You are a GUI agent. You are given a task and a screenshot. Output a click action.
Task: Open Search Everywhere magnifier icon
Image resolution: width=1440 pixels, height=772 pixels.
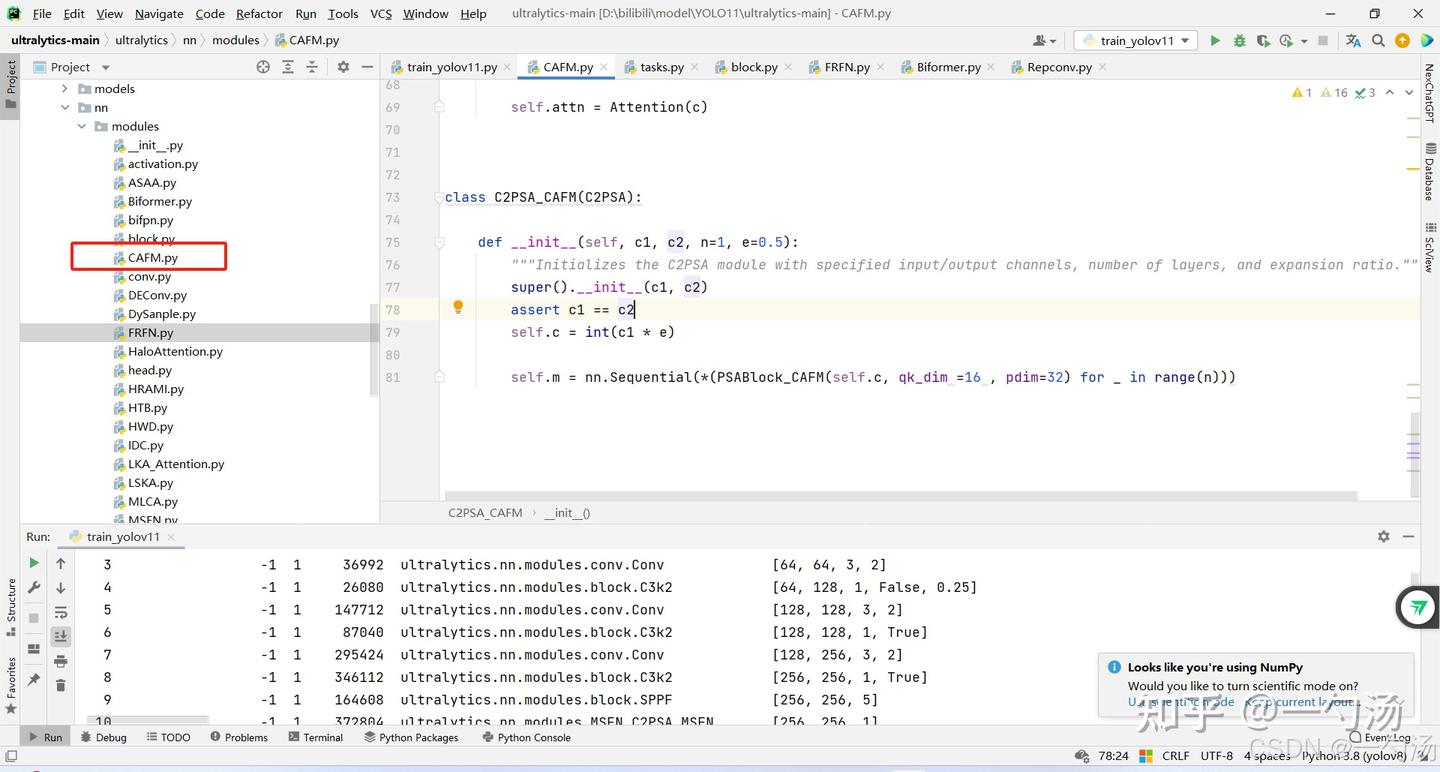click(x=1378, y=41)
